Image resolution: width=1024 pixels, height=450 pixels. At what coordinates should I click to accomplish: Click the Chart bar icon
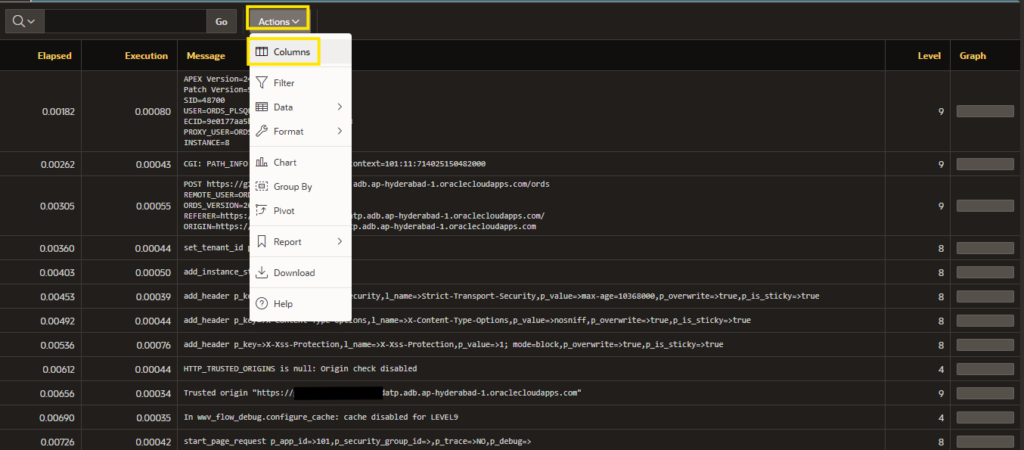(261, 162)
